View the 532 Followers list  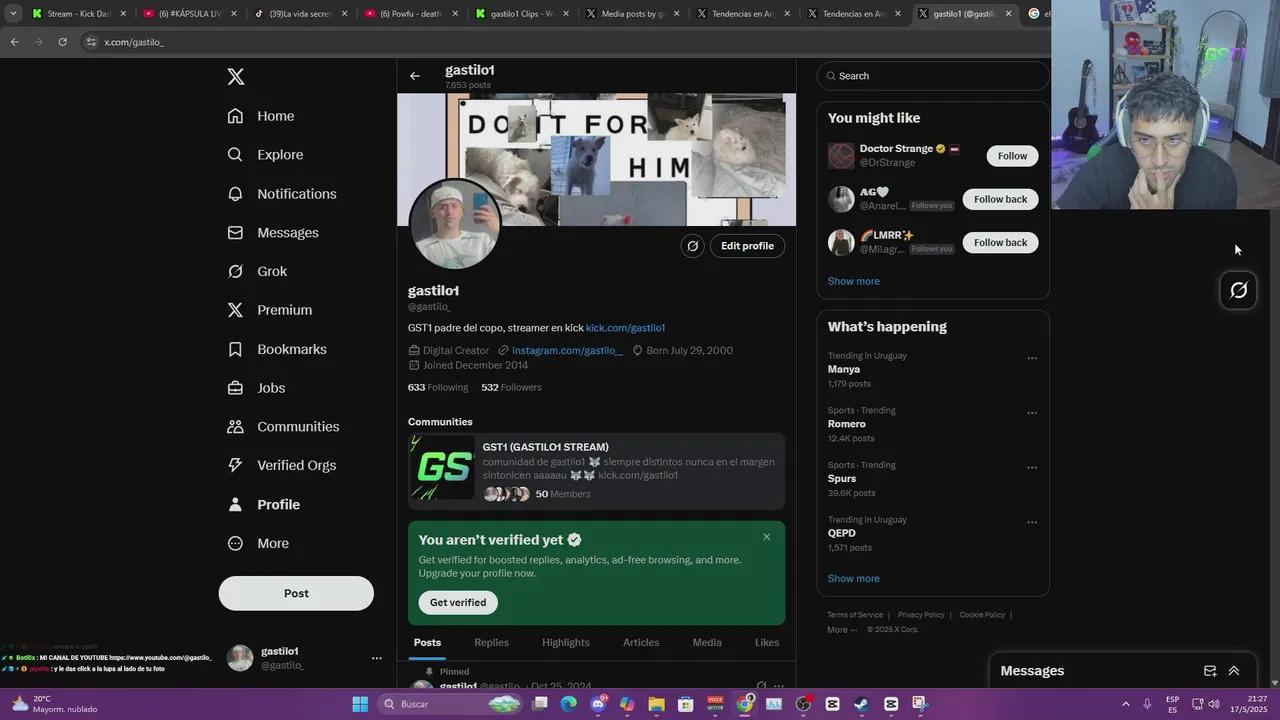(x=511, y=387)
